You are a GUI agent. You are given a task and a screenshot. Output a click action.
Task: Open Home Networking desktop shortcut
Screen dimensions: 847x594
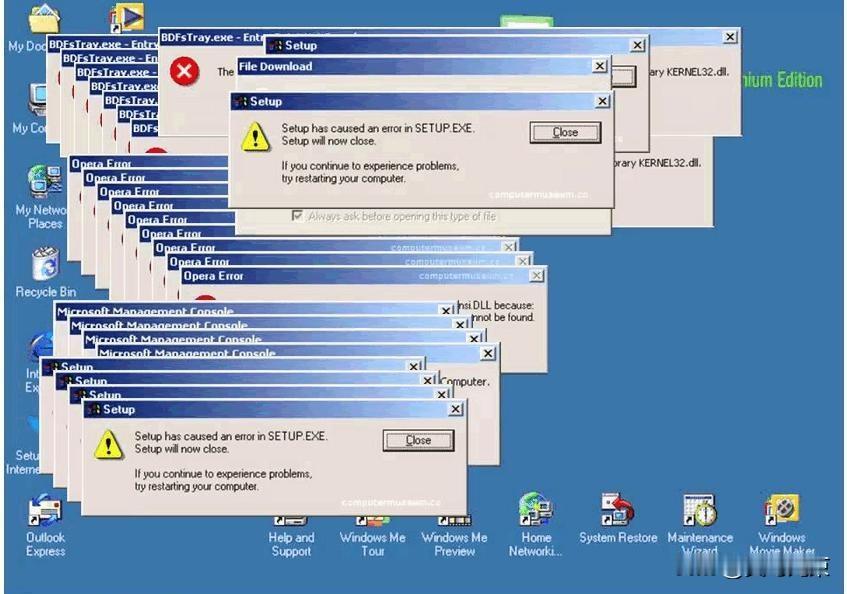tap(535, 509)
